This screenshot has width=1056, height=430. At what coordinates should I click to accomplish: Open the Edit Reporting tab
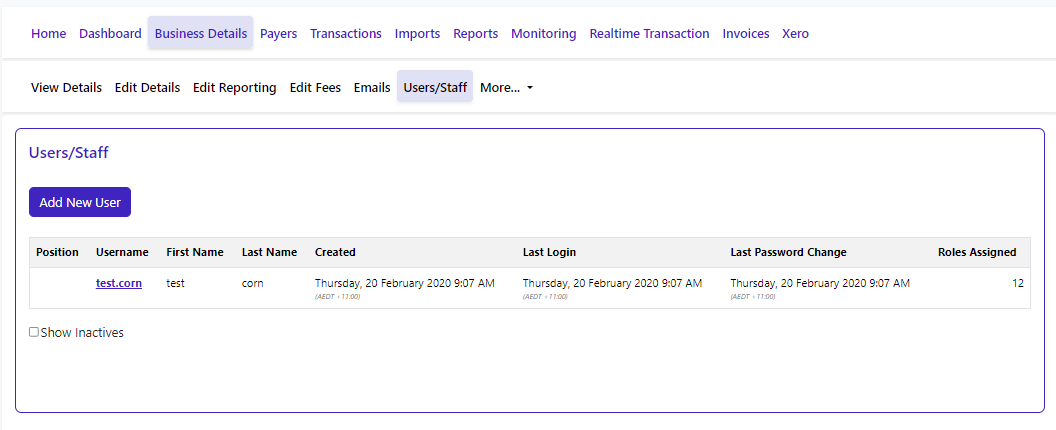pyautogui.click(x=234, y=87)
